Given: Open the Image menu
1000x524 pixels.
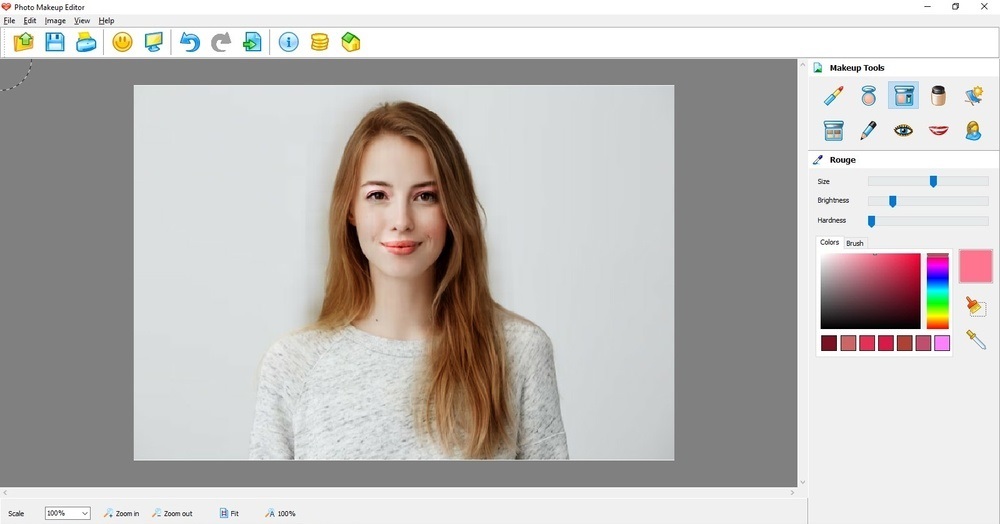Looking at the screenshot, I should (55, 20).
